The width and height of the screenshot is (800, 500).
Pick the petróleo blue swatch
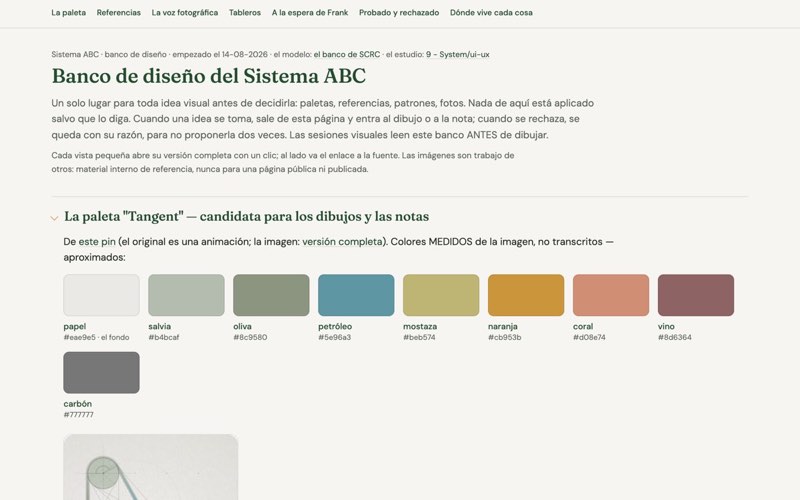[x=356, y=295]
